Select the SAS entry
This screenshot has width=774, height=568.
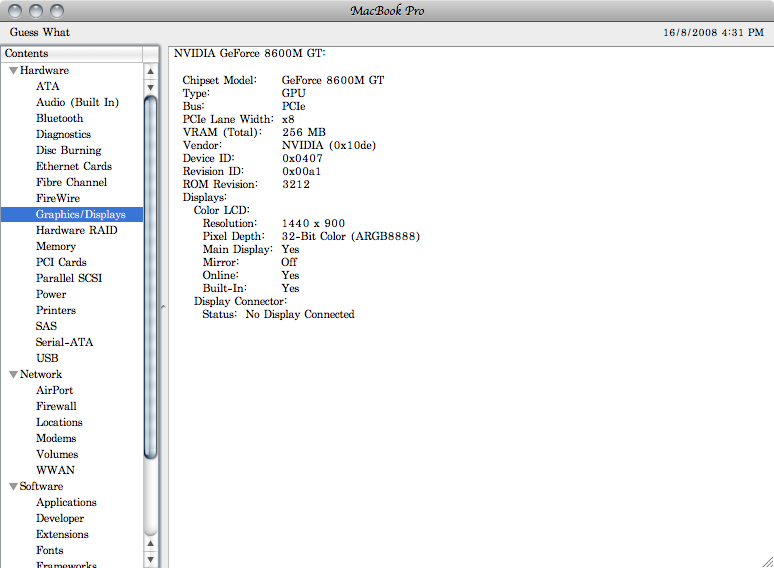pos(46,326)
